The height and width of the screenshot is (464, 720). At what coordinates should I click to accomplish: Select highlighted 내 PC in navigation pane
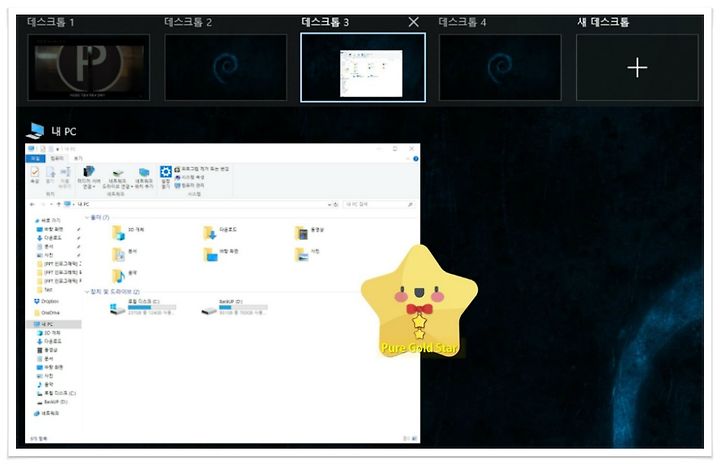pos(54,324)
